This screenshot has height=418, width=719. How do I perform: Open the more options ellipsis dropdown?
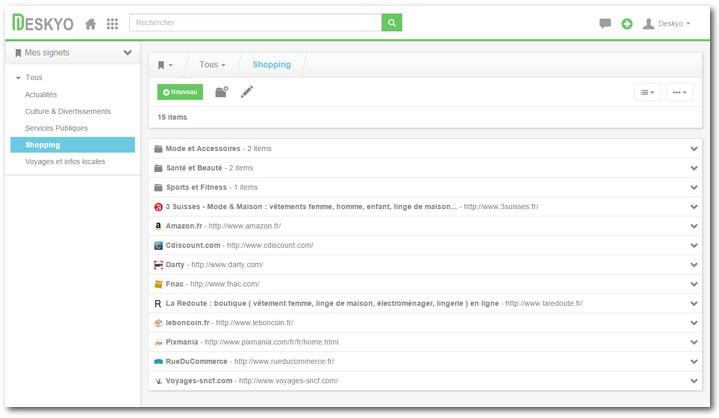tap(680, 92)
